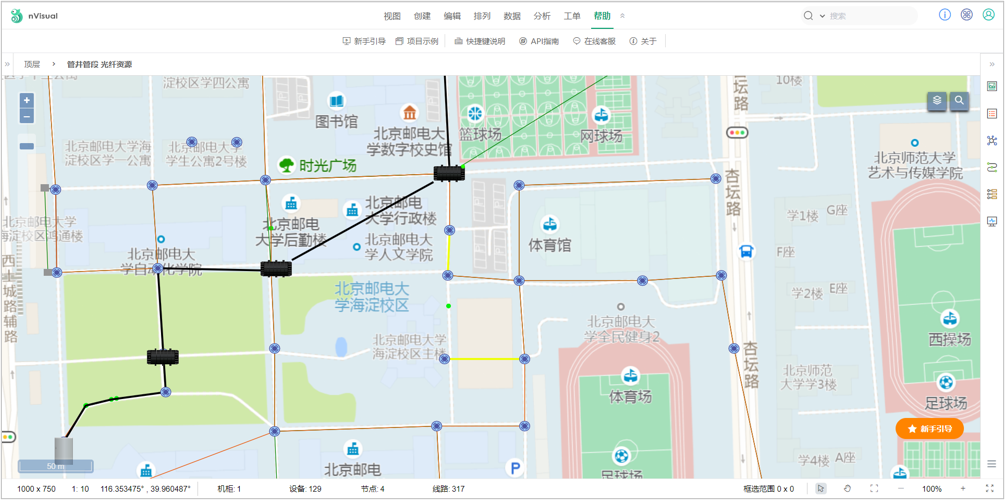The image size is (1005, 500).
Task: Click the top-right info circle icon
Action: (945, 15)
